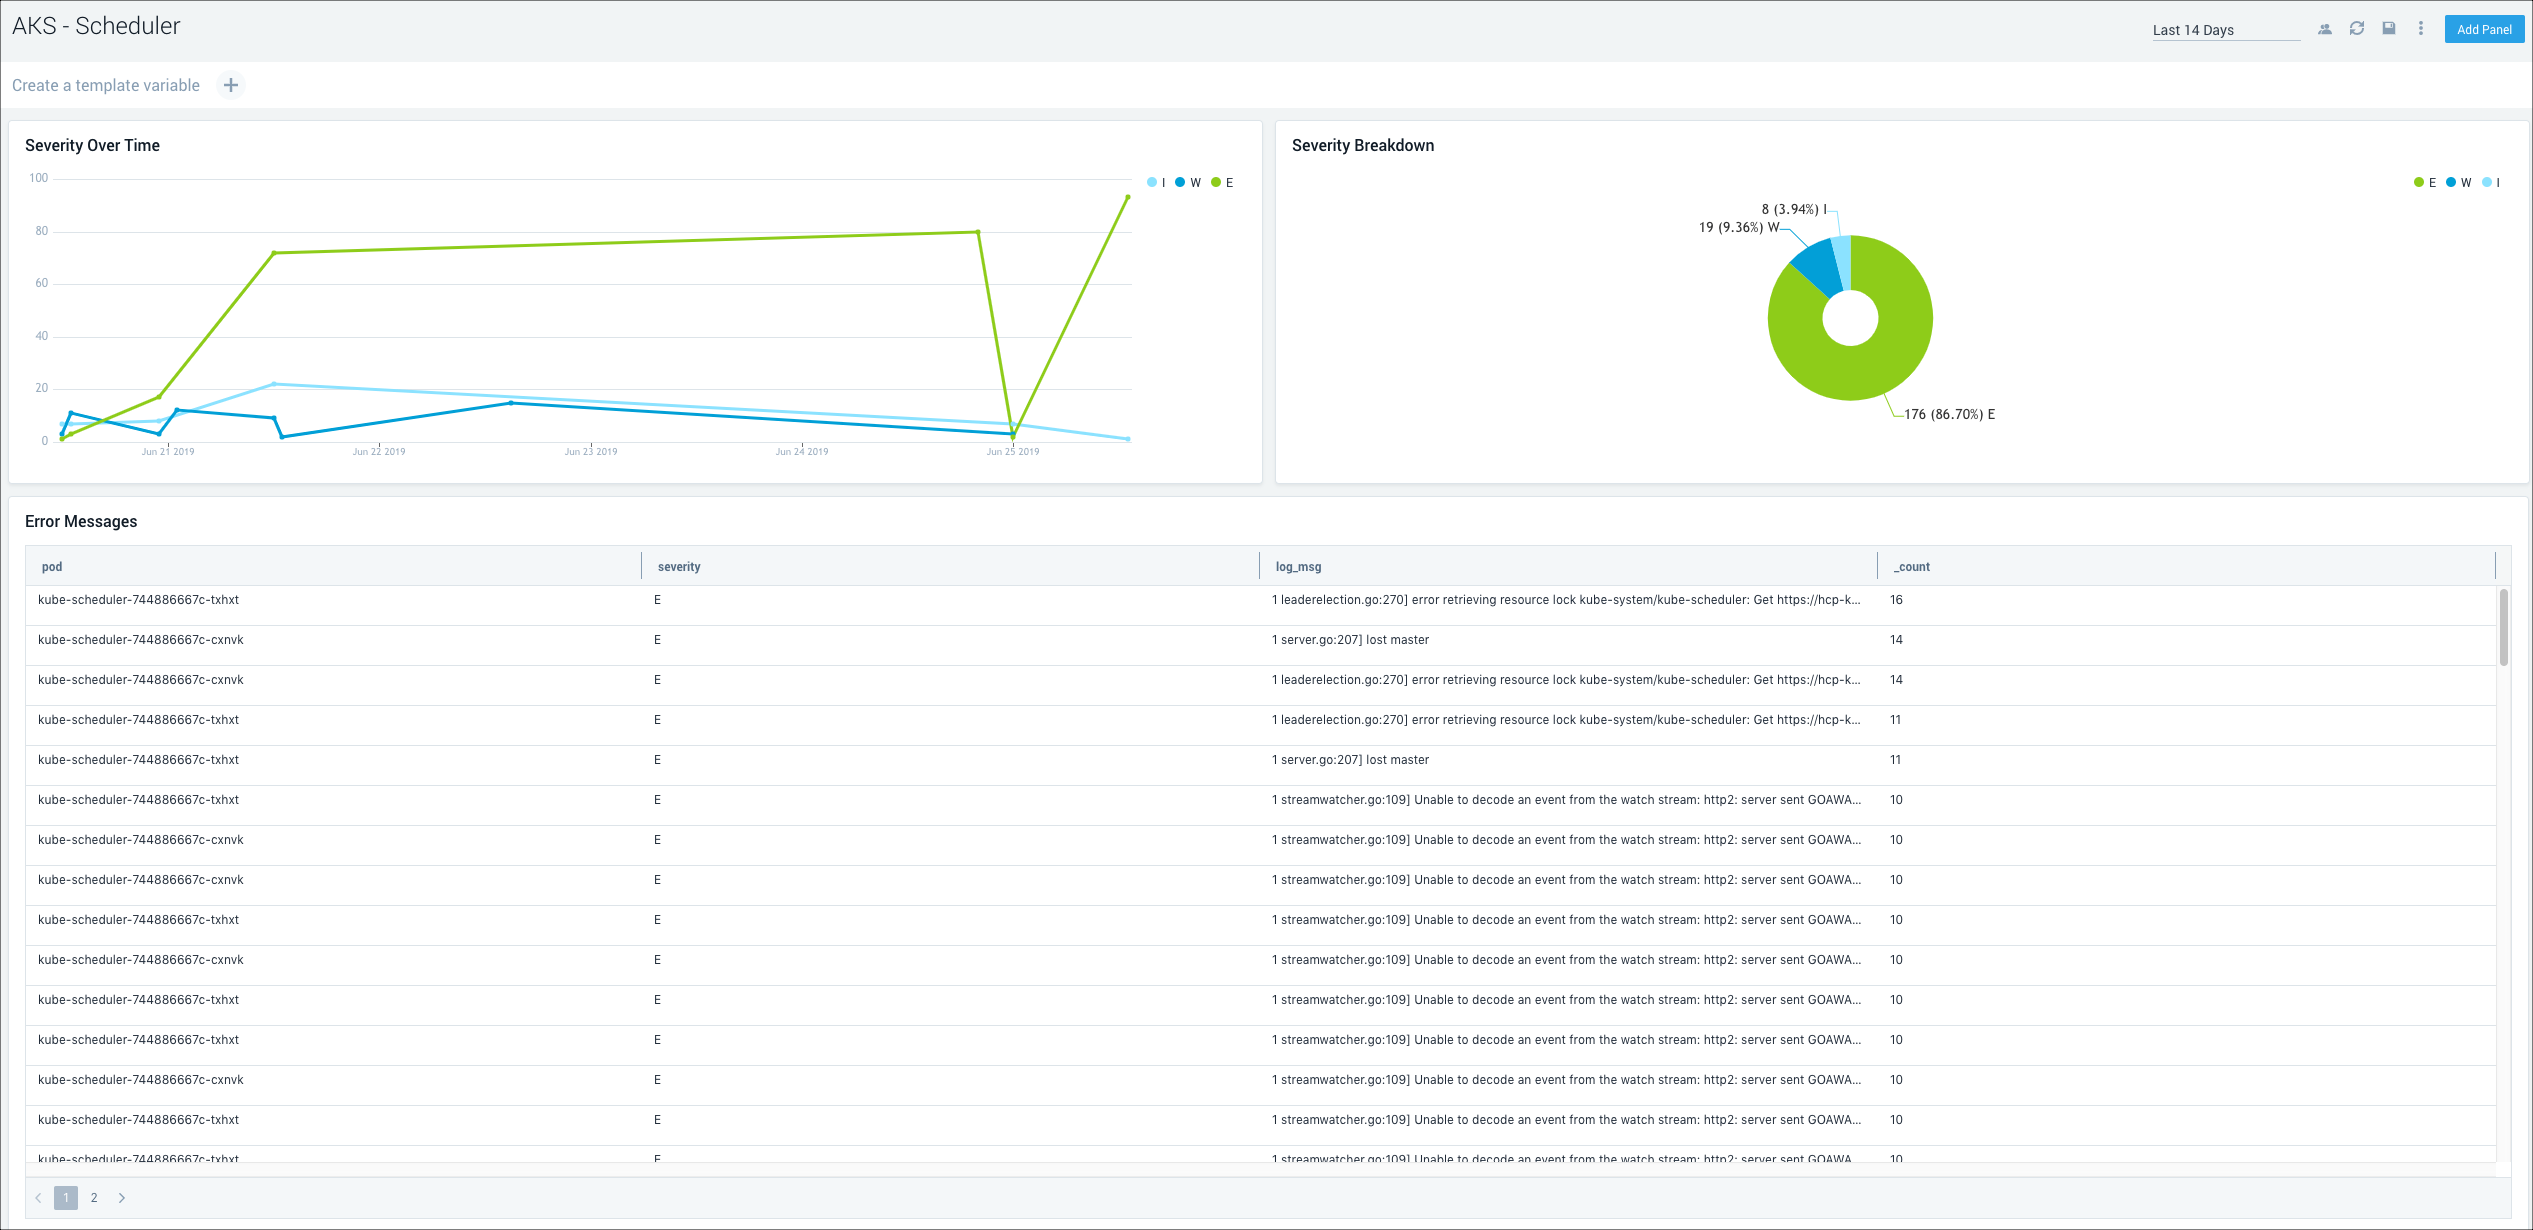Select page 2 of the error messages table
The width and height of the screenshot is (2533, 1230).
point(94,1197)
